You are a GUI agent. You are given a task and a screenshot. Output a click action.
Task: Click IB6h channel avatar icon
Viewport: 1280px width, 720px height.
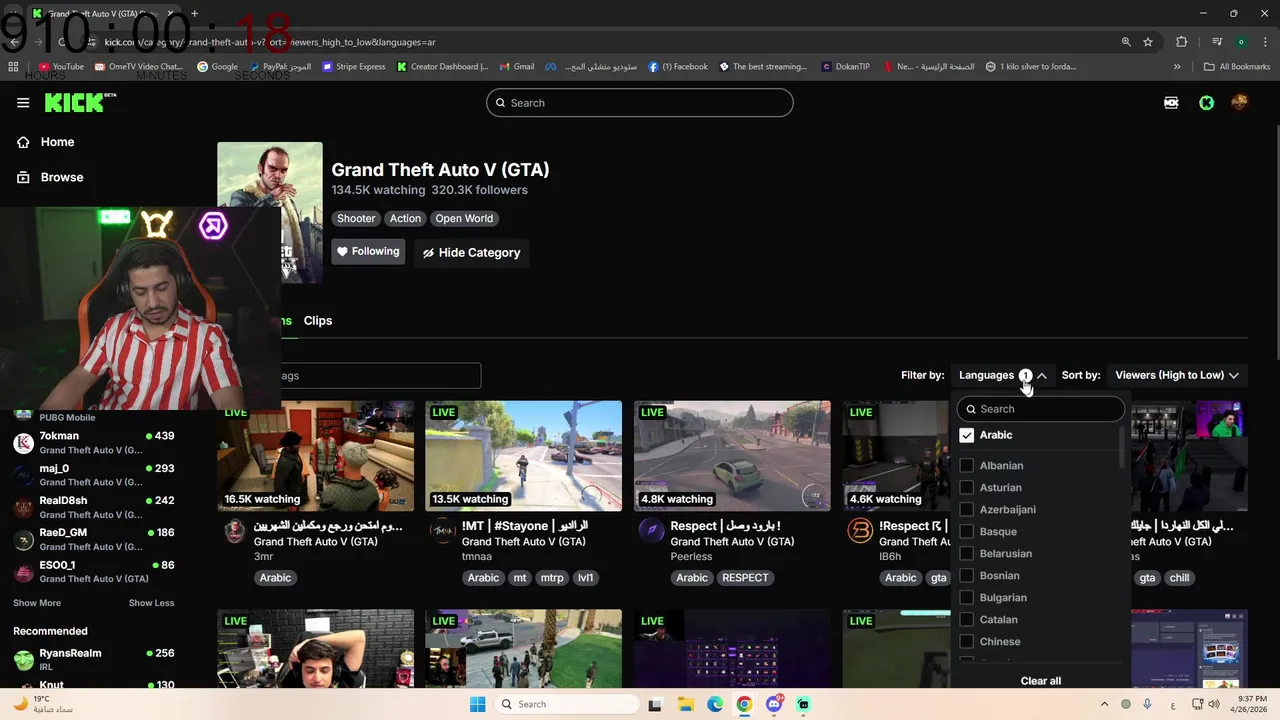(860, 531)
